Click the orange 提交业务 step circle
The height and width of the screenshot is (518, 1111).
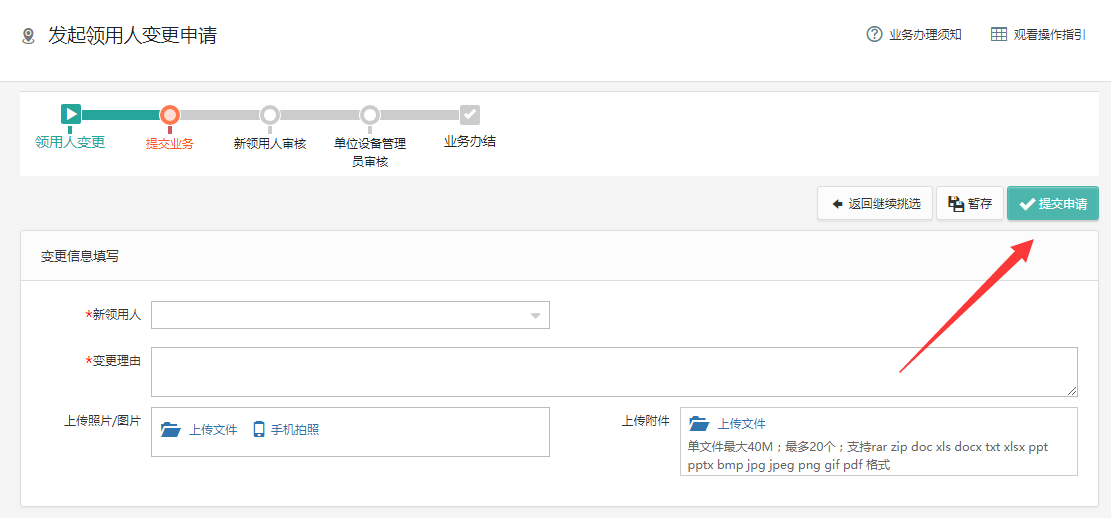coord(170,115)
